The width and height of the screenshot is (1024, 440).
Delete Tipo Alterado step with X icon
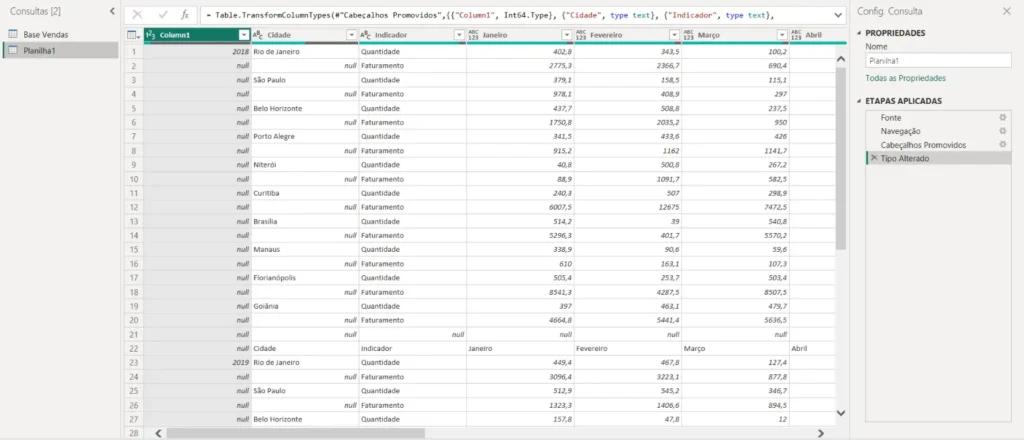[873, 159]
